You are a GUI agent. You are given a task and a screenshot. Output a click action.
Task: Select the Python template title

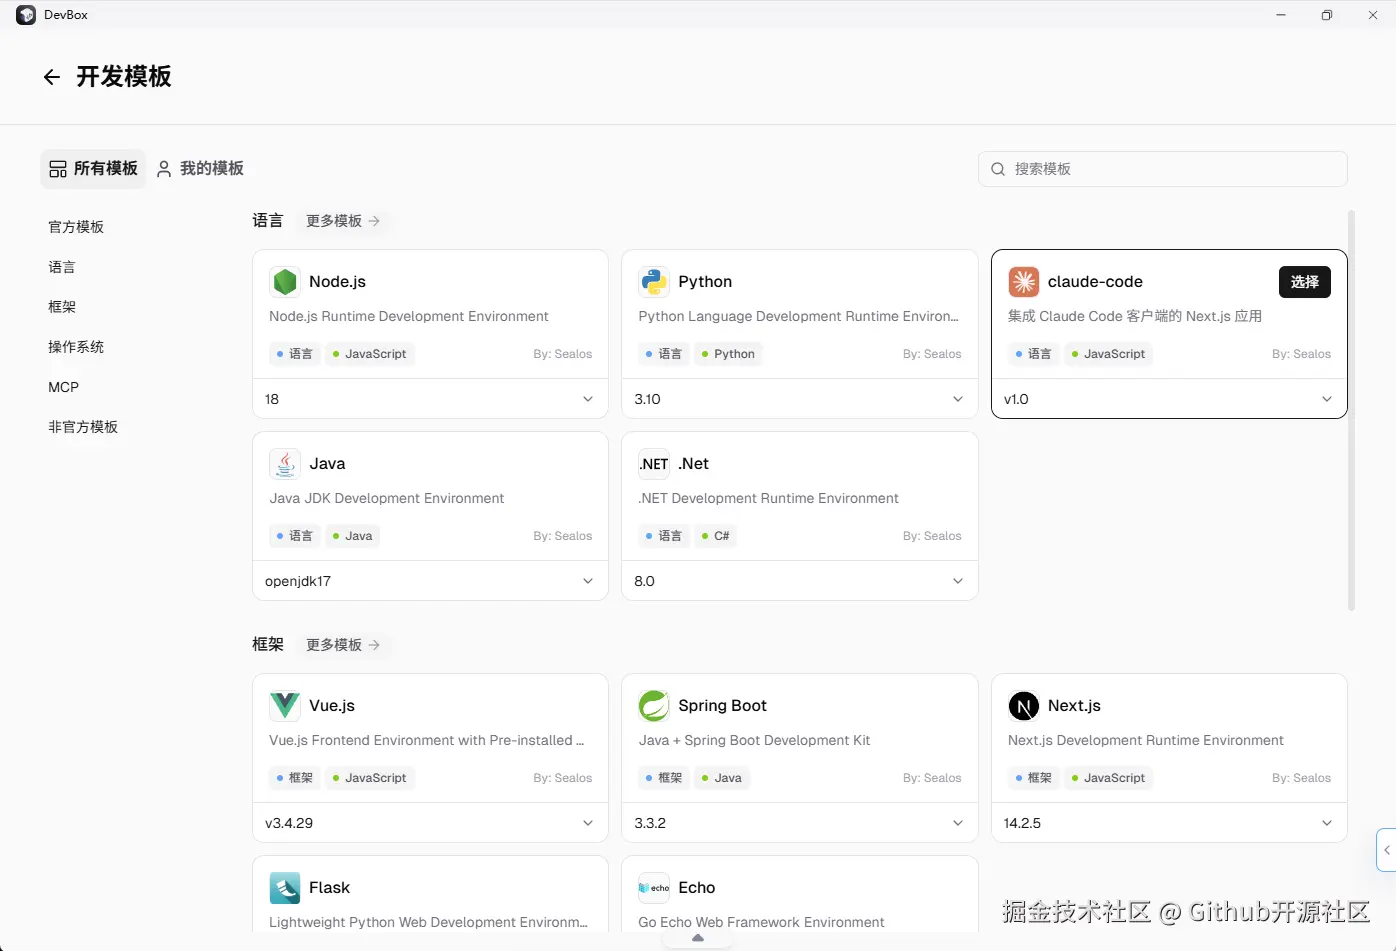[x=705, y=282]
